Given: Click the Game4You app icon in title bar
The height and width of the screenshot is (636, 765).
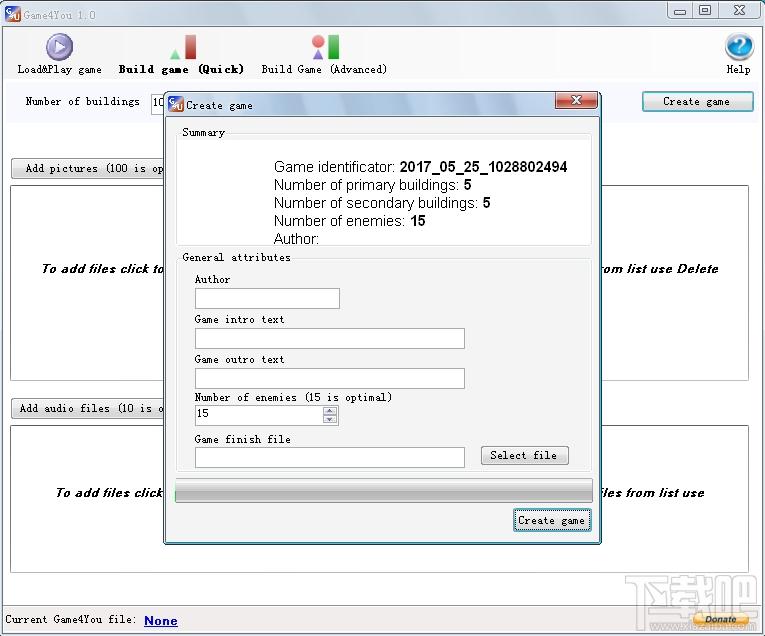Looking at the screenshot, I should pyautogui.click(x=12, y=14).
